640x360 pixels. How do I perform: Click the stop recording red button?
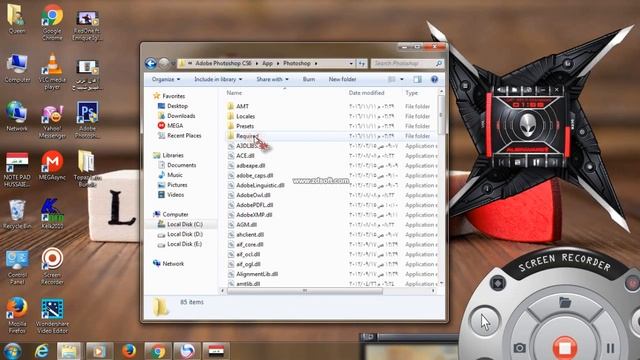pos(564,347)
